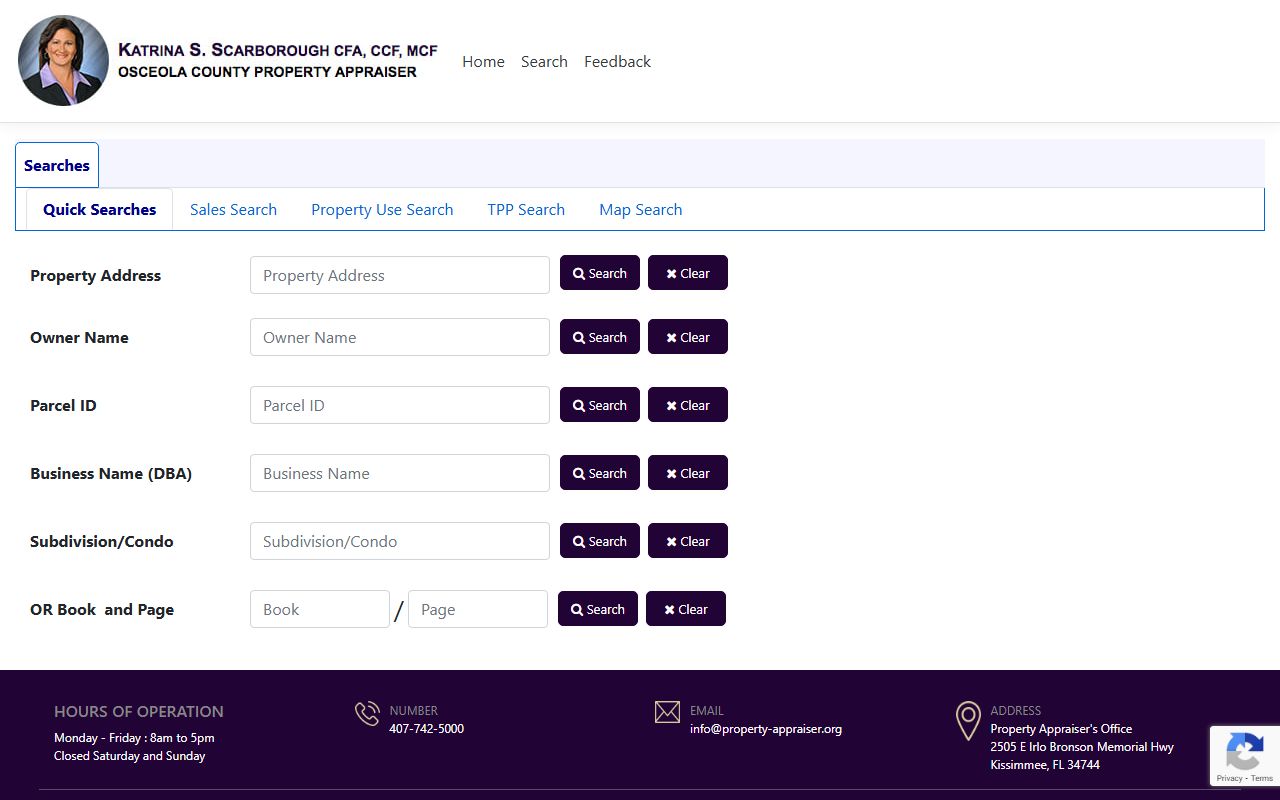Focus the Owner Name input field
Viewport: 1280px width, 800px height.
click(400, 337)
